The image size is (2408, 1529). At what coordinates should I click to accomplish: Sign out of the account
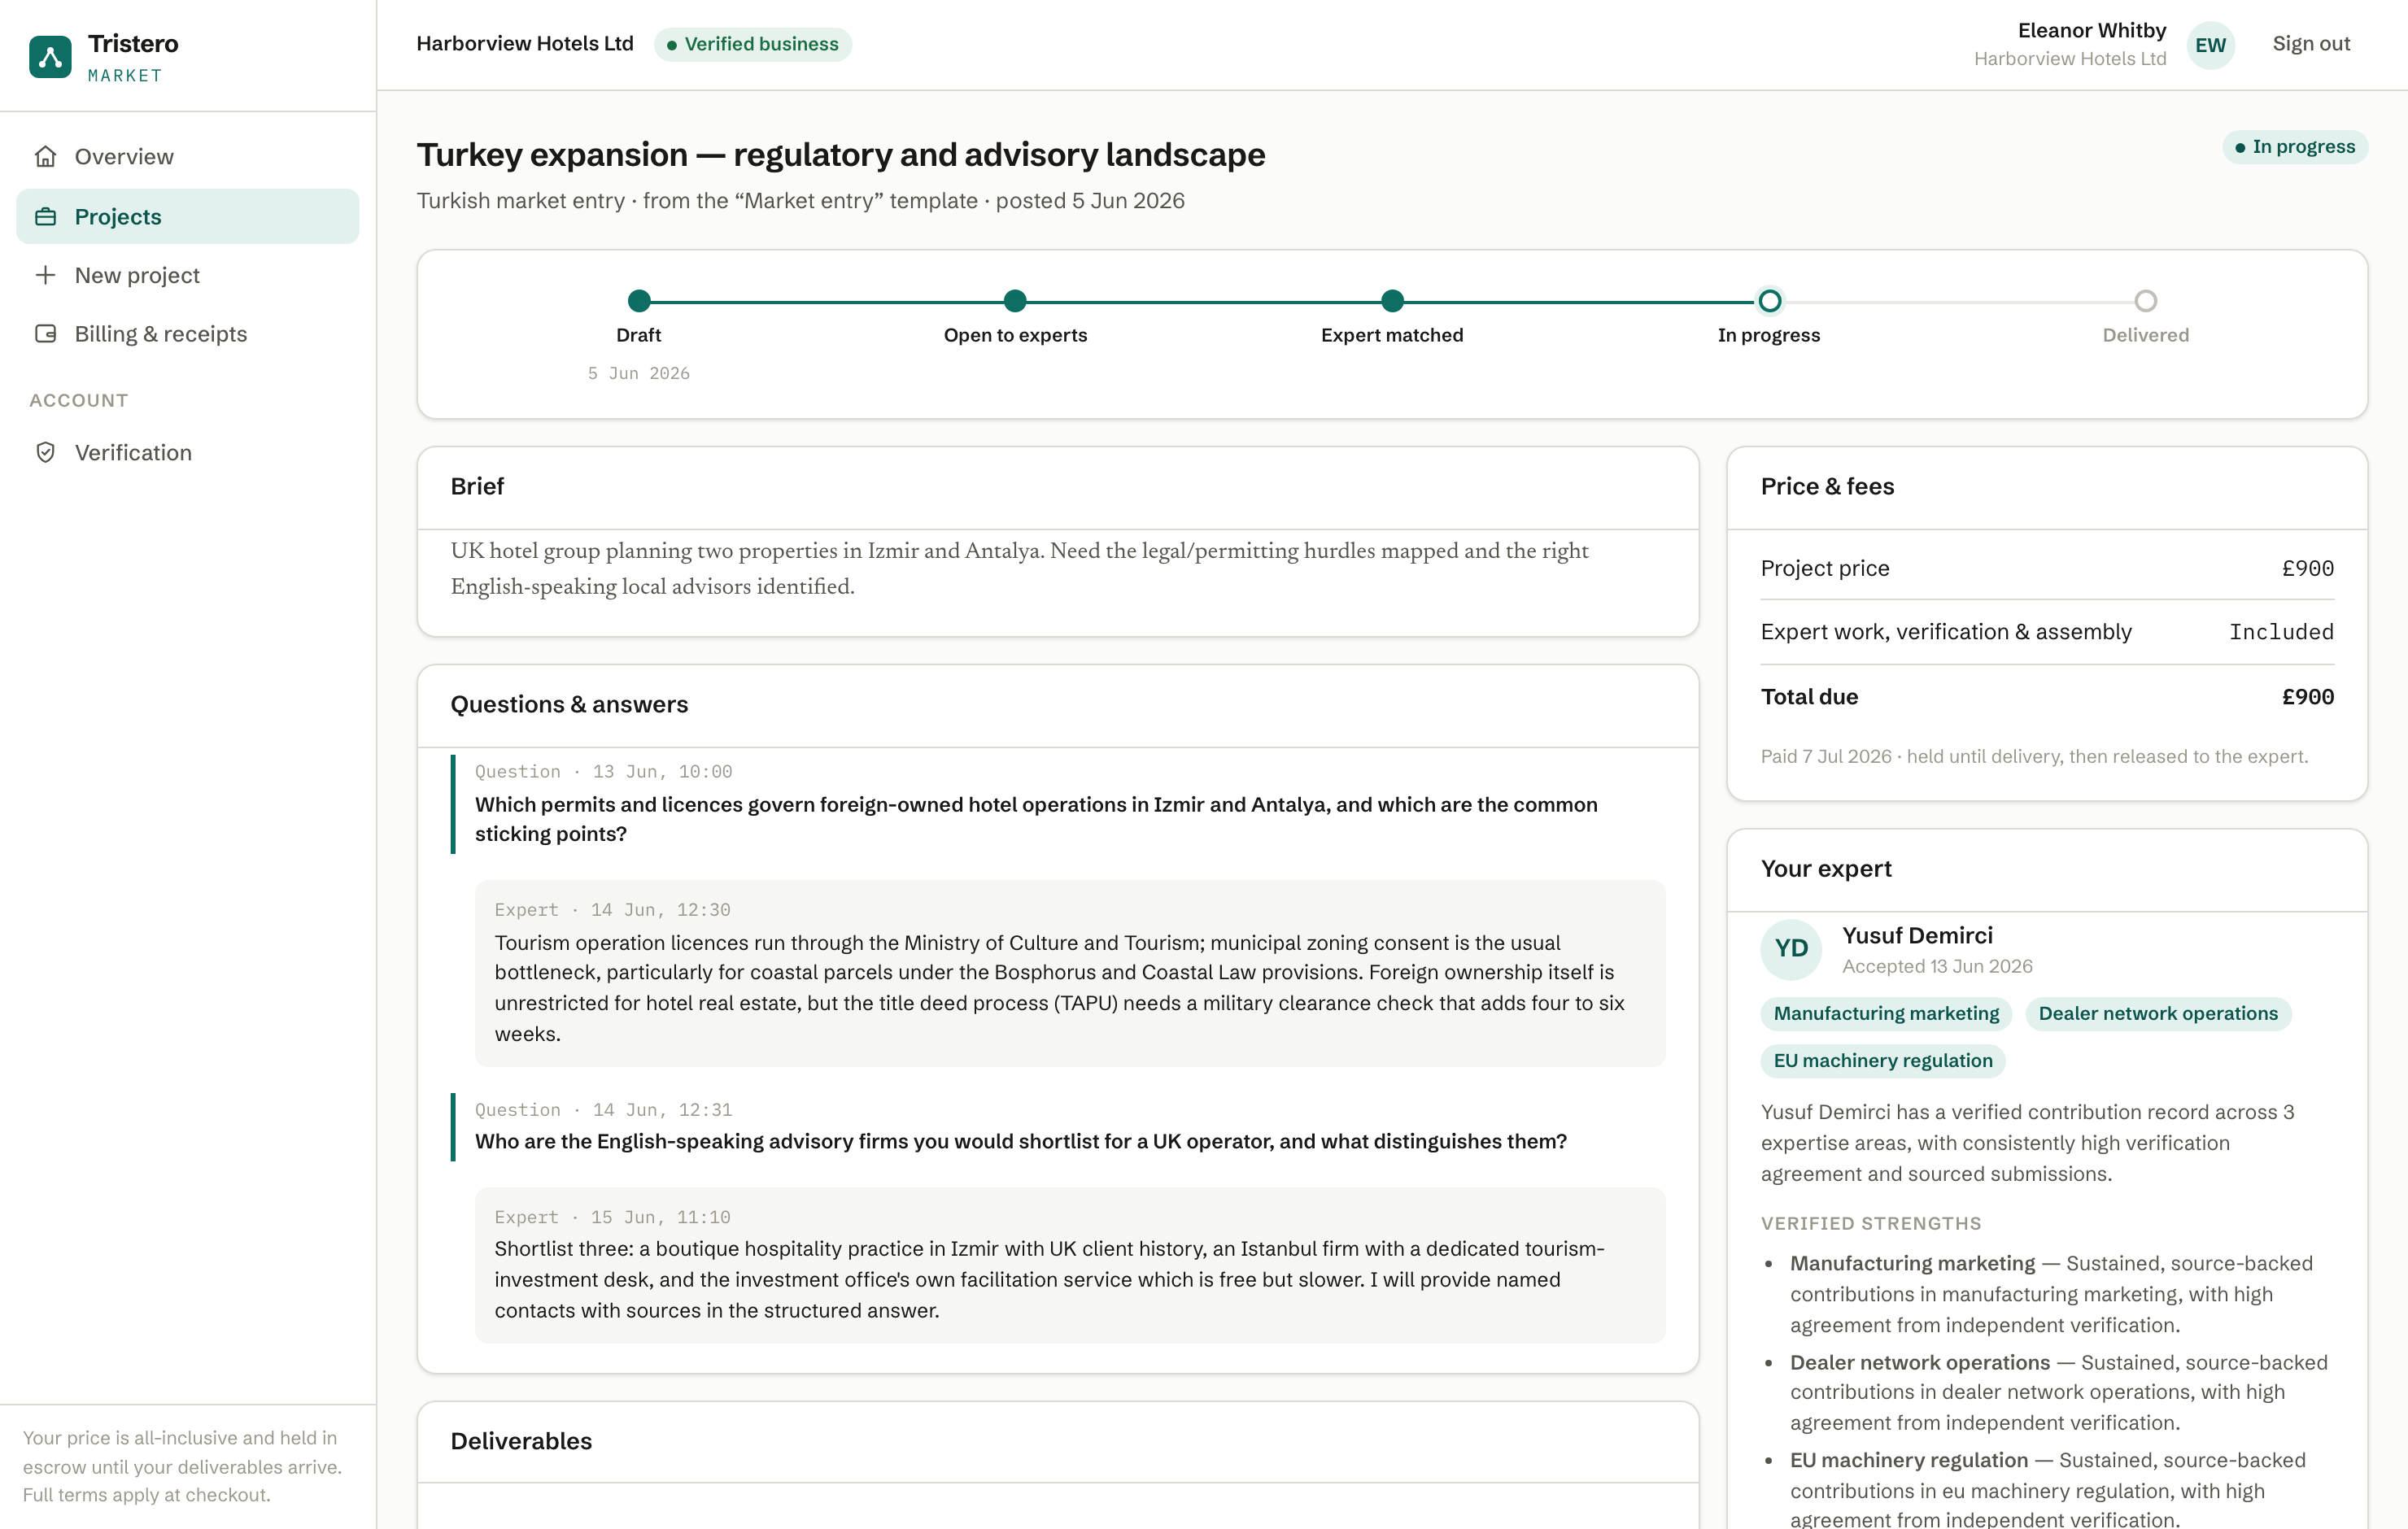pos(2311,44)
